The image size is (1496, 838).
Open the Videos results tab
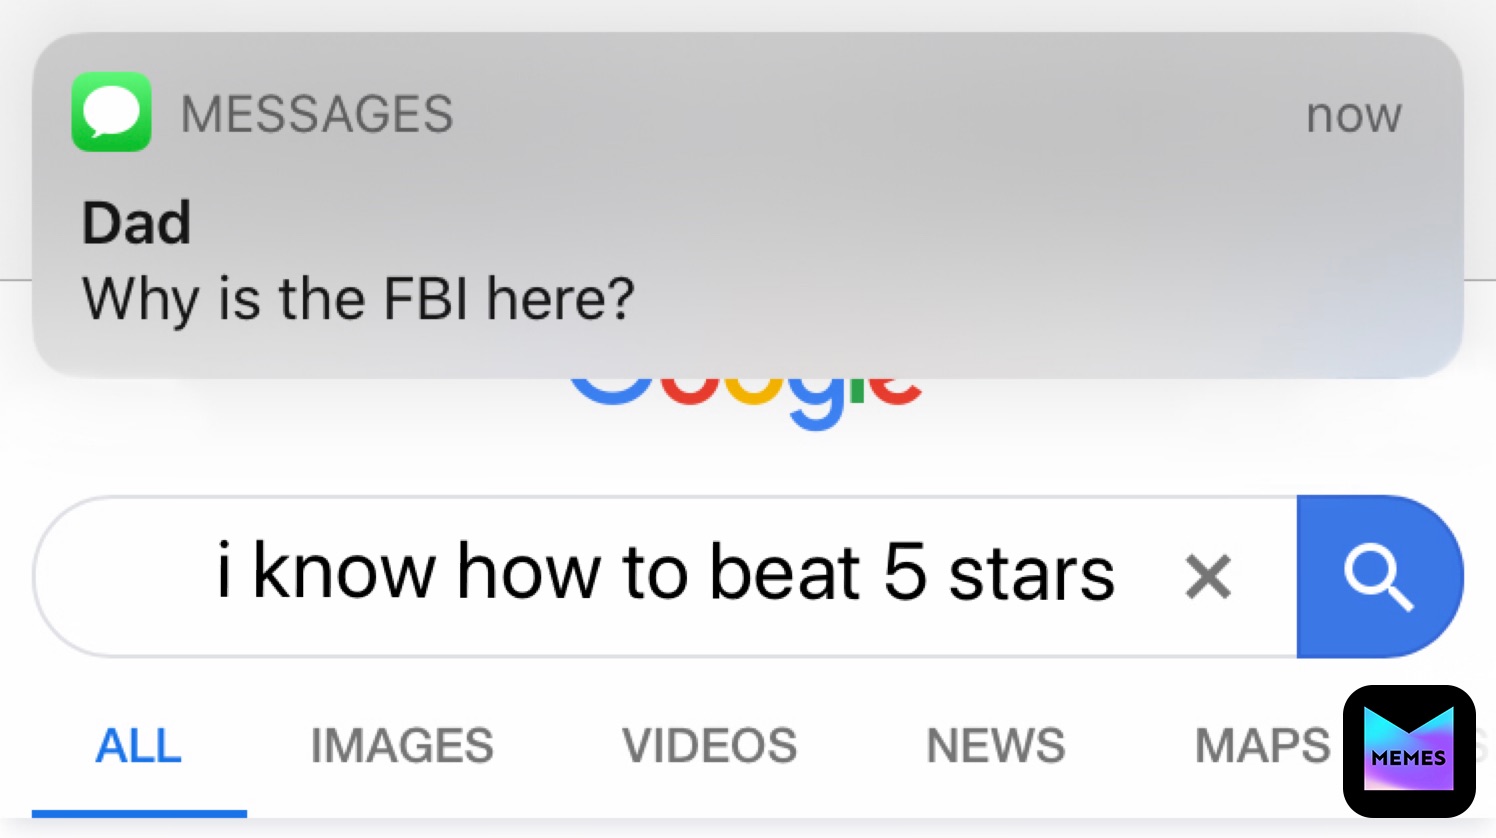click(709, 746)
